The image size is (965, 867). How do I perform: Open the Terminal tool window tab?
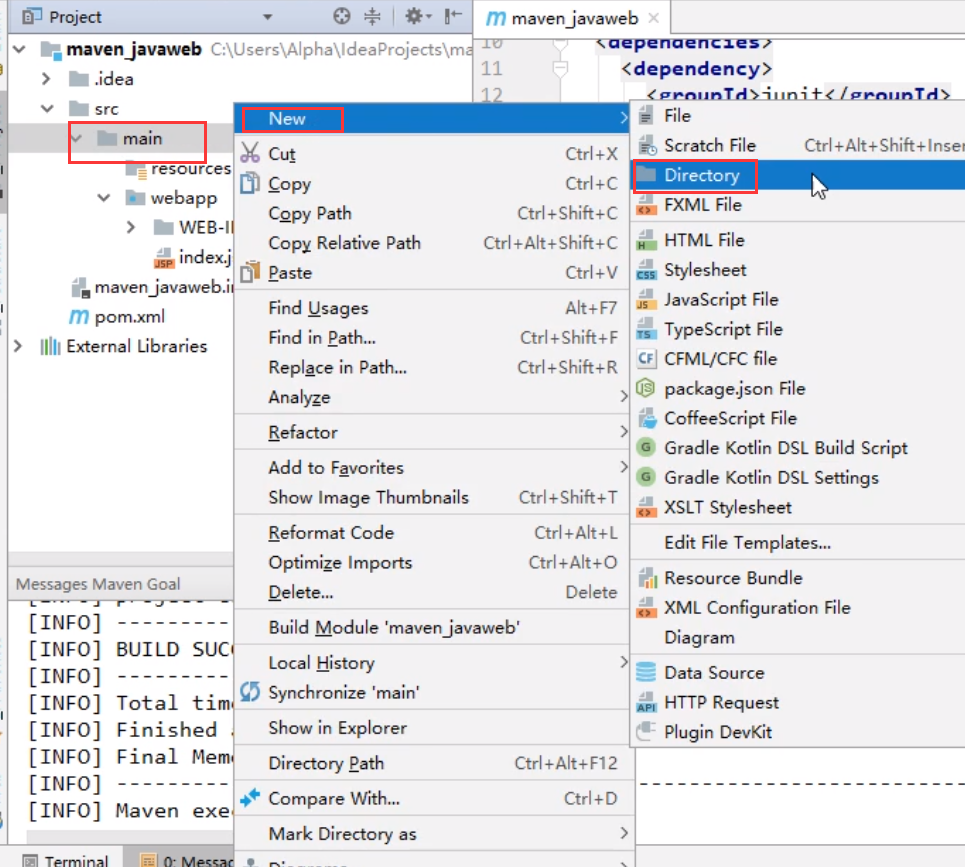point(65,860)
